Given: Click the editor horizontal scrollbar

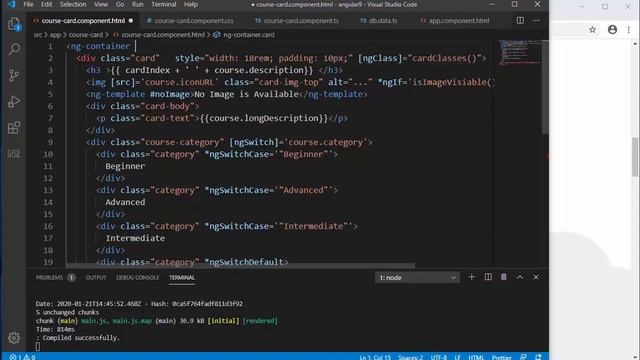Looking at the screenshot, I should coord(240,265).
